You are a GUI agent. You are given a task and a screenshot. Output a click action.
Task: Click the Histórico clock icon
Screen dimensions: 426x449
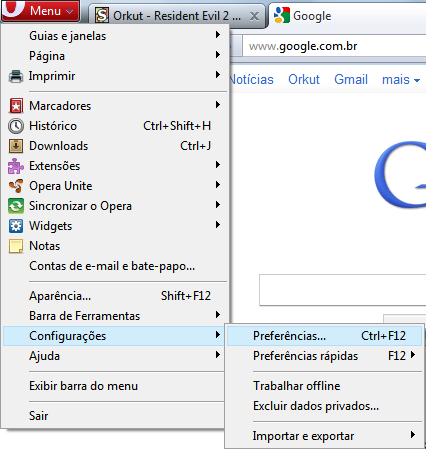[x=16, y=126]
